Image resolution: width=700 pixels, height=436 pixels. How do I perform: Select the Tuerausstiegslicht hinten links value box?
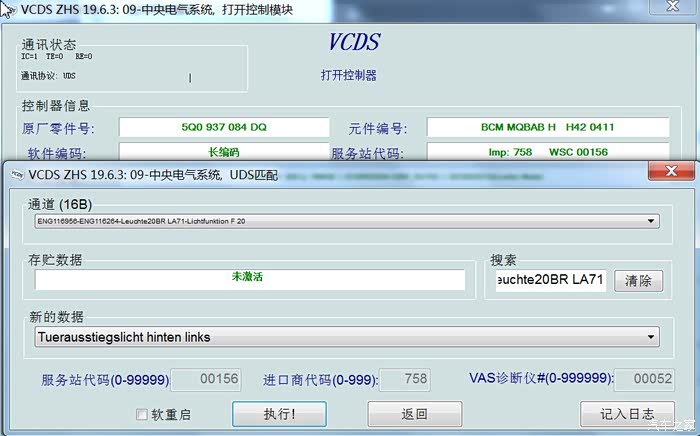coord(347,337)
